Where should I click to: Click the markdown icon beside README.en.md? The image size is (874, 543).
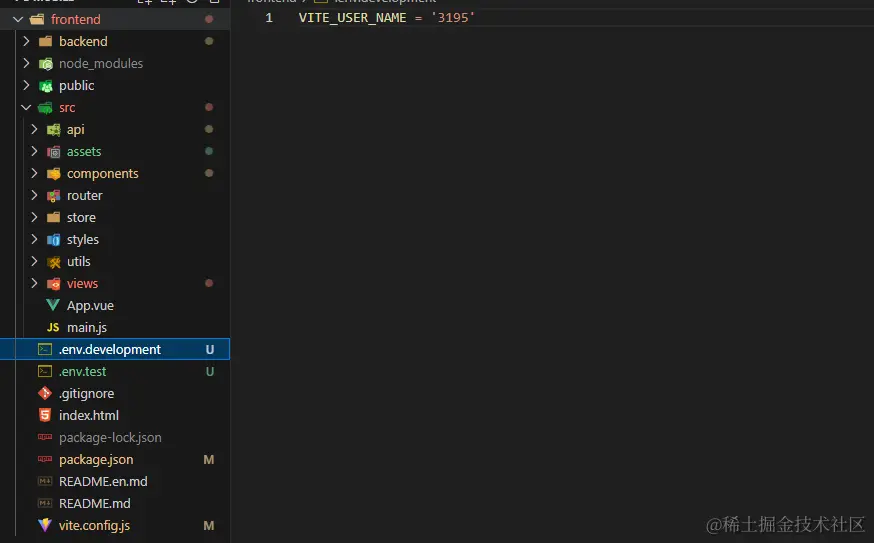pos(45,481)
